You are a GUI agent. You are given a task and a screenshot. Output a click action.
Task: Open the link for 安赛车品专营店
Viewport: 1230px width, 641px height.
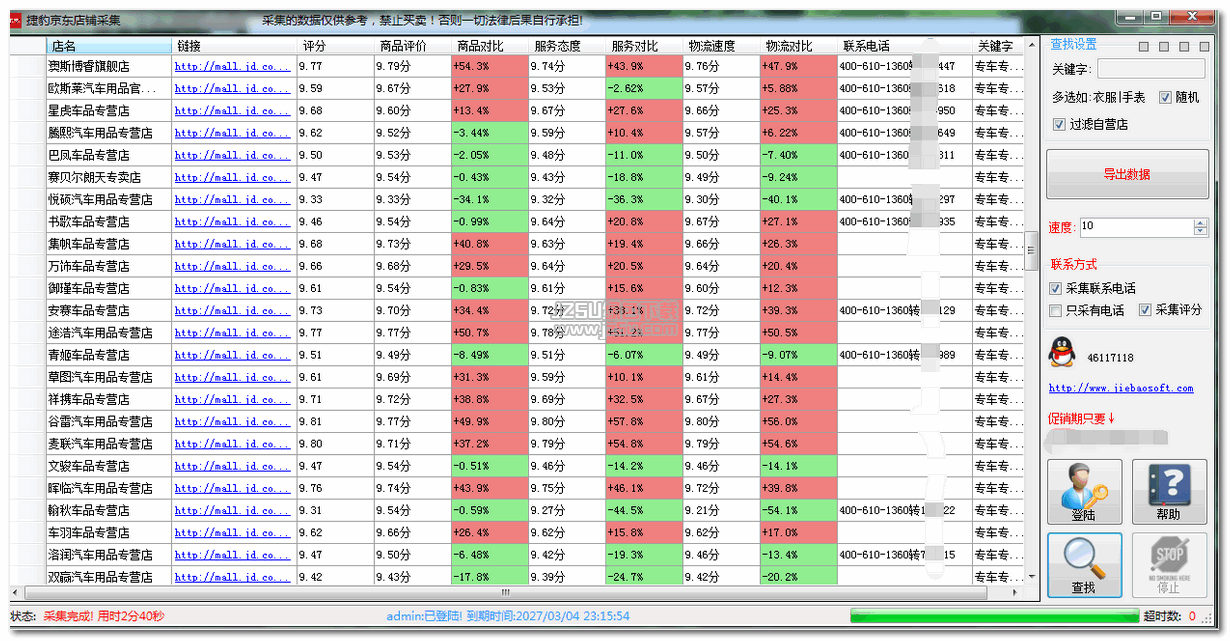[x=232, y=310]
